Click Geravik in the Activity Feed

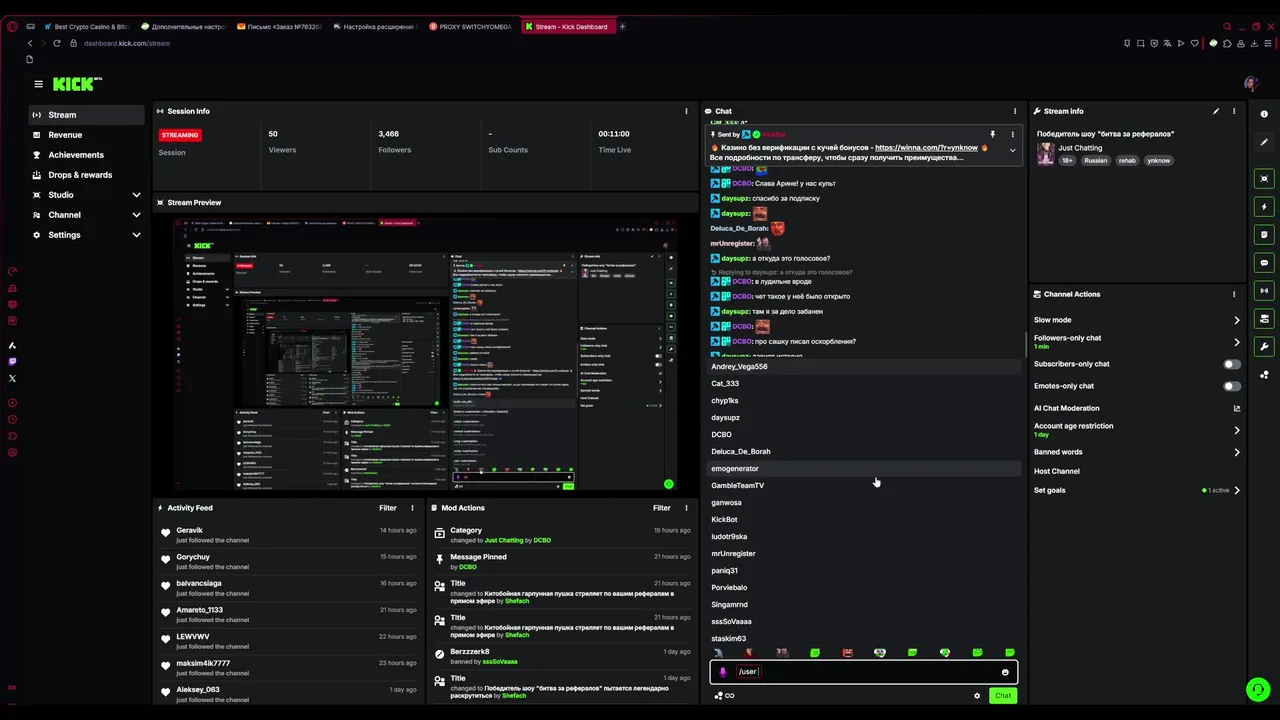pos(189,530)
